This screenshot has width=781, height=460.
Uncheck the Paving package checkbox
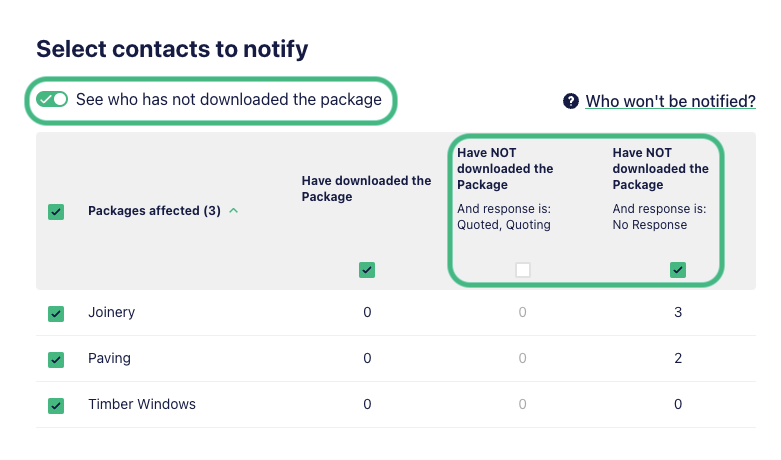tap(56, 359)
